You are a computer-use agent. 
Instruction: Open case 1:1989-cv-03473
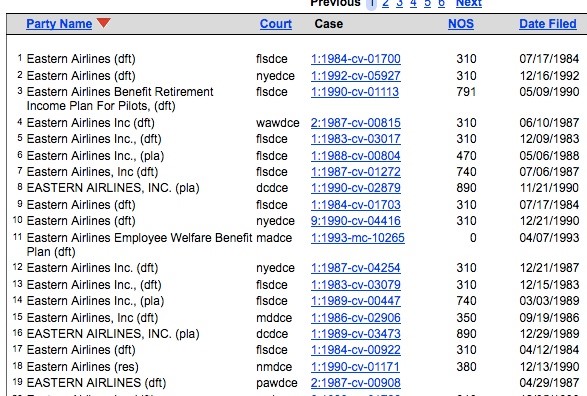(x=356, y=334)
